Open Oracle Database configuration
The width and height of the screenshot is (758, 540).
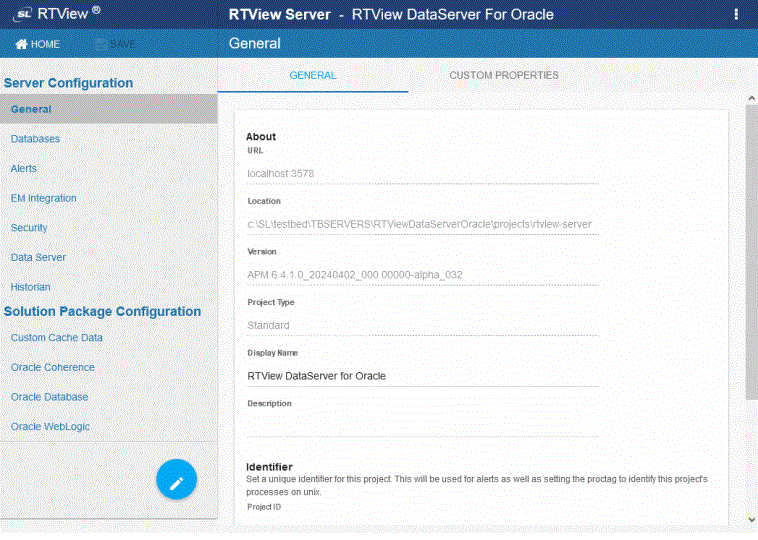tap(49, 397)
